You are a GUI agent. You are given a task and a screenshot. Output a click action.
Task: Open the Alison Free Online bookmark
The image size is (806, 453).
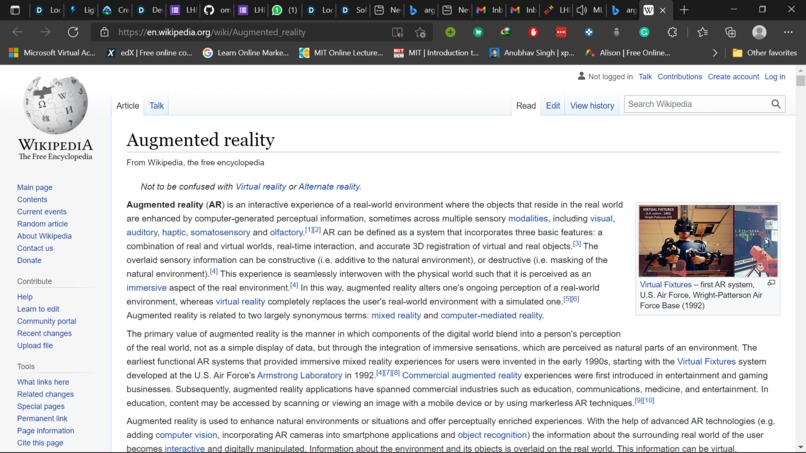click(x=628, y=52)
